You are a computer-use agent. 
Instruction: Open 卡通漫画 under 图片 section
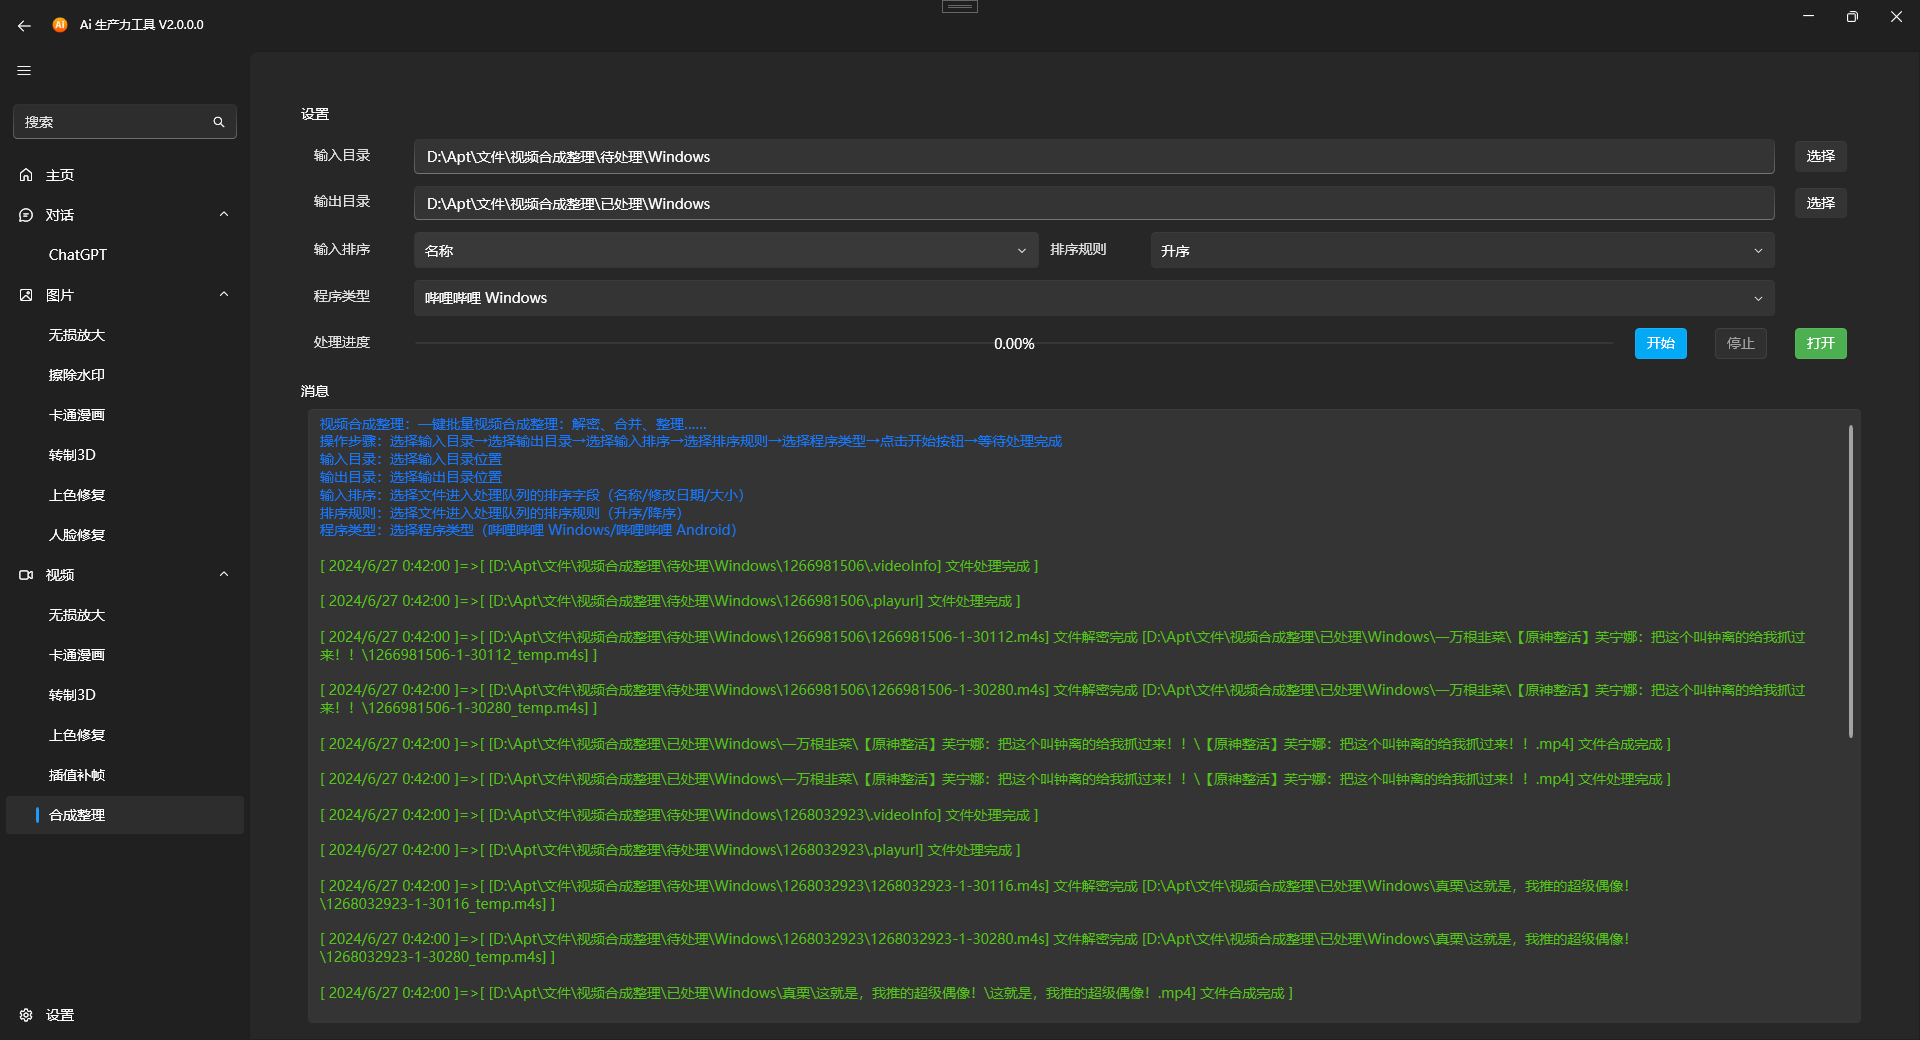(x=125, y=415)
